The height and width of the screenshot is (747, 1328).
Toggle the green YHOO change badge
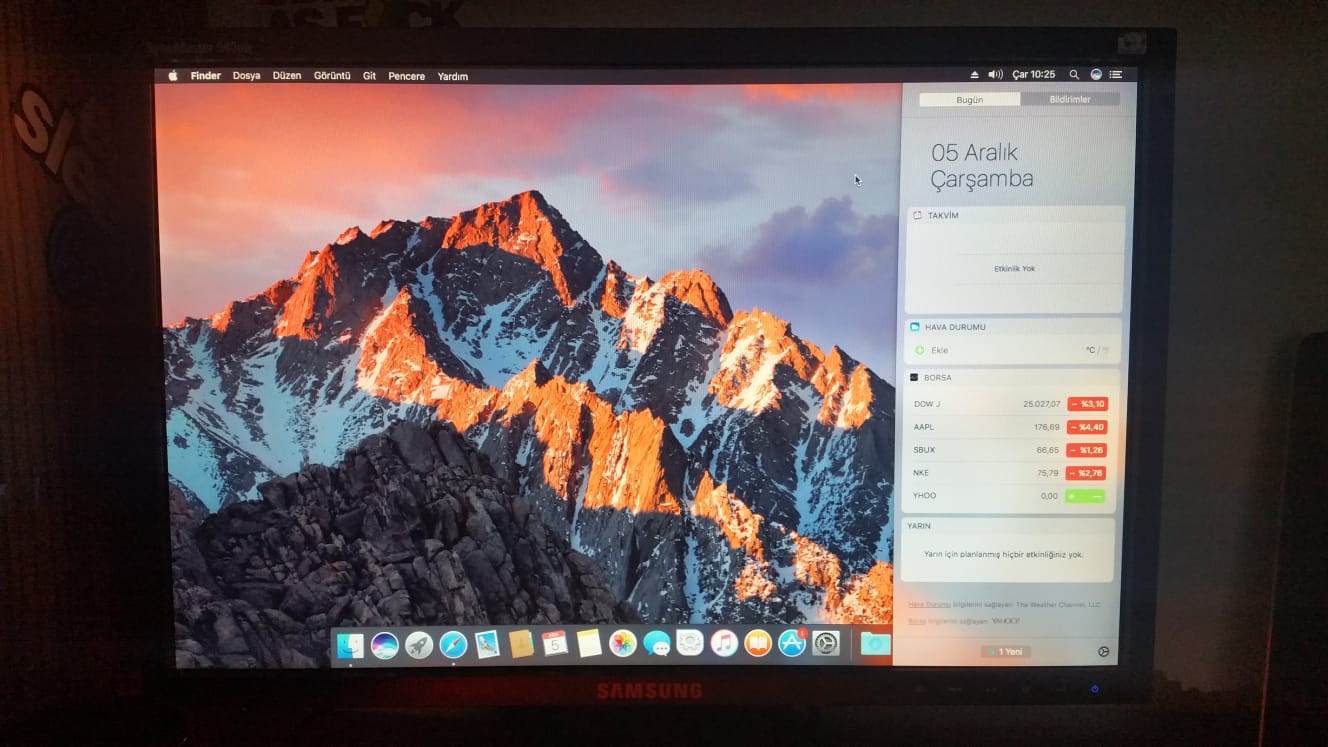pos(1085,496)
